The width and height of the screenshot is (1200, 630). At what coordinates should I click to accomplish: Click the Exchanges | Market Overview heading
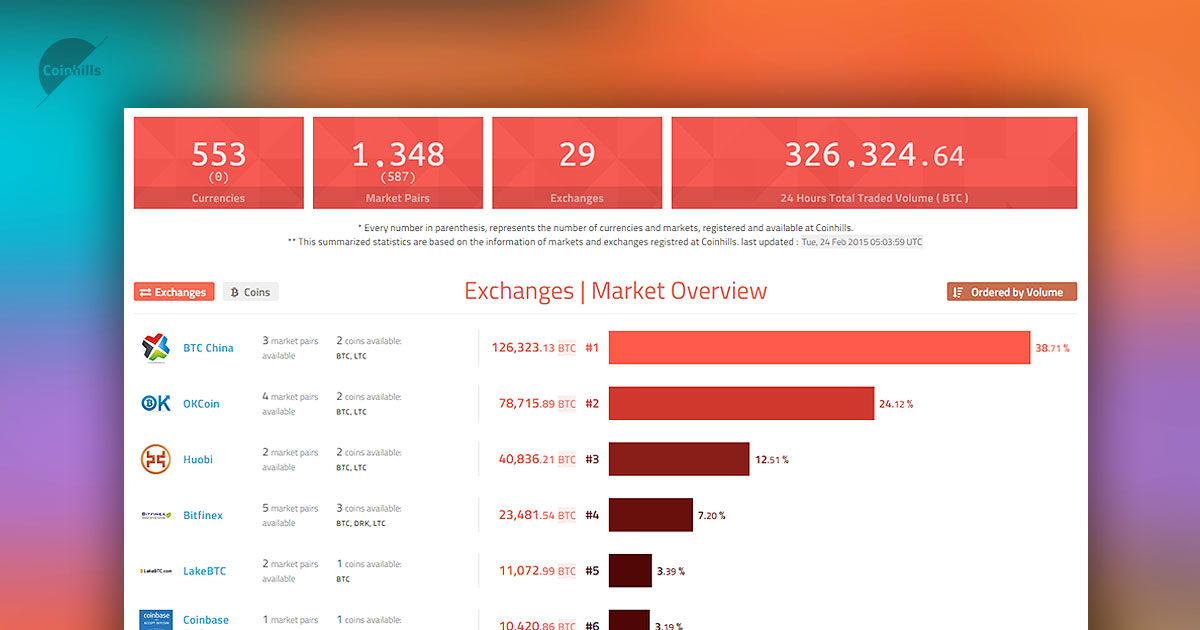pos(616,291)
